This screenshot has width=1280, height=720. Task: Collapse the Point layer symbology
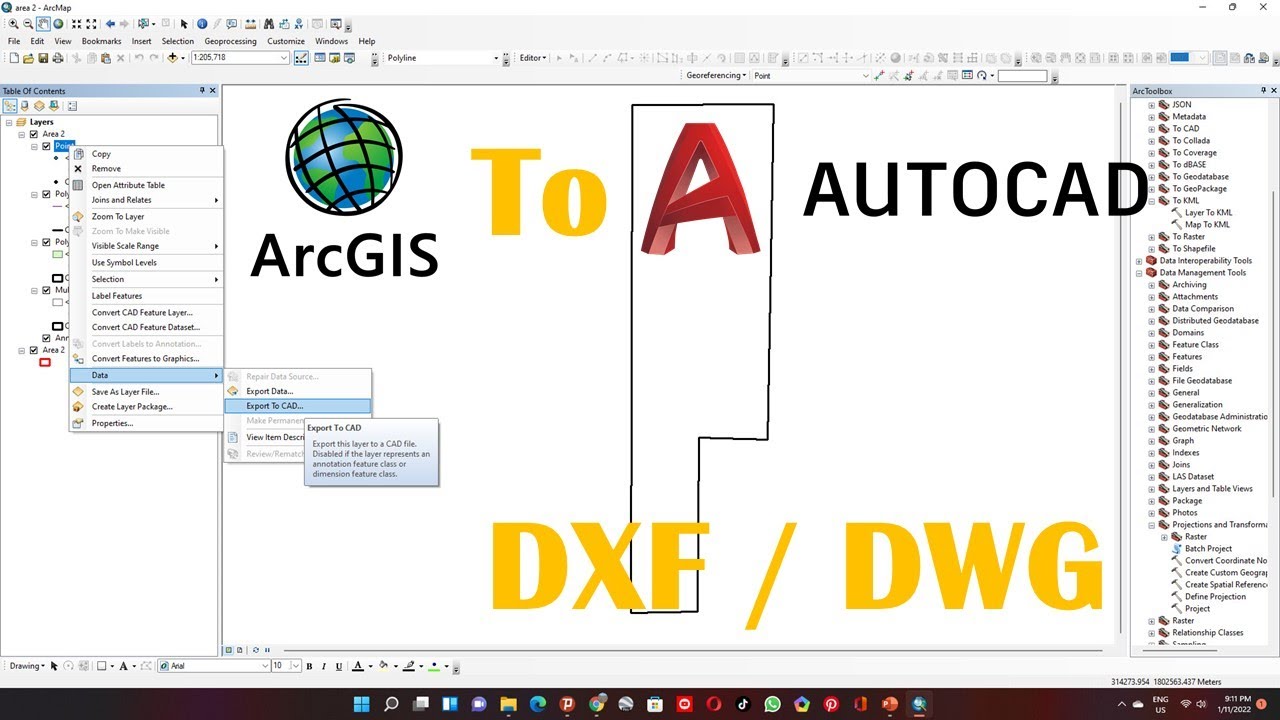34,146
